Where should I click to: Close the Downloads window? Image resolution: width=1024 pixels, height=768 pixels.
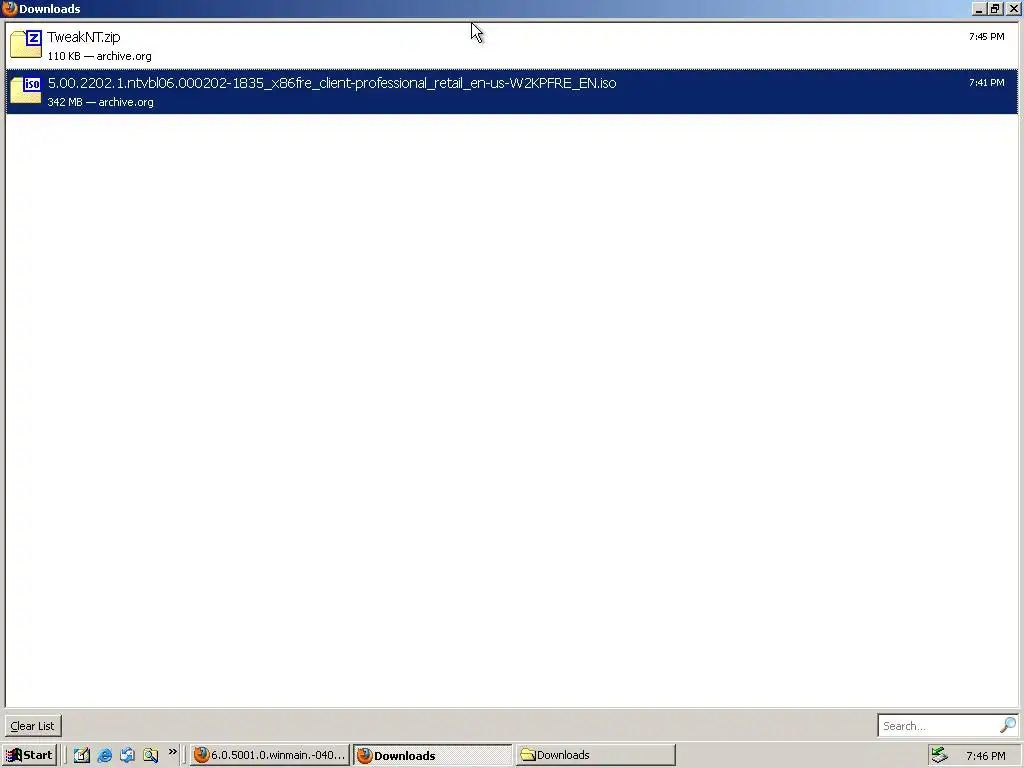click(x=1014, y=9)
